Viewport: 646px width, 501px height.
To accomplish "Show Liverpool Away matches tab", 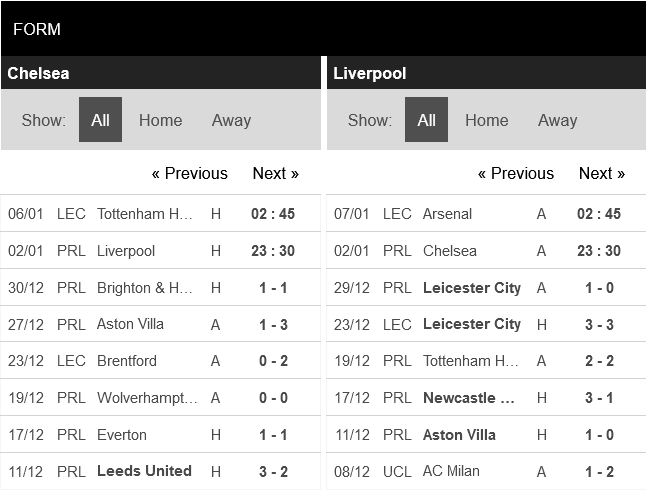I will tap(557, 120).
